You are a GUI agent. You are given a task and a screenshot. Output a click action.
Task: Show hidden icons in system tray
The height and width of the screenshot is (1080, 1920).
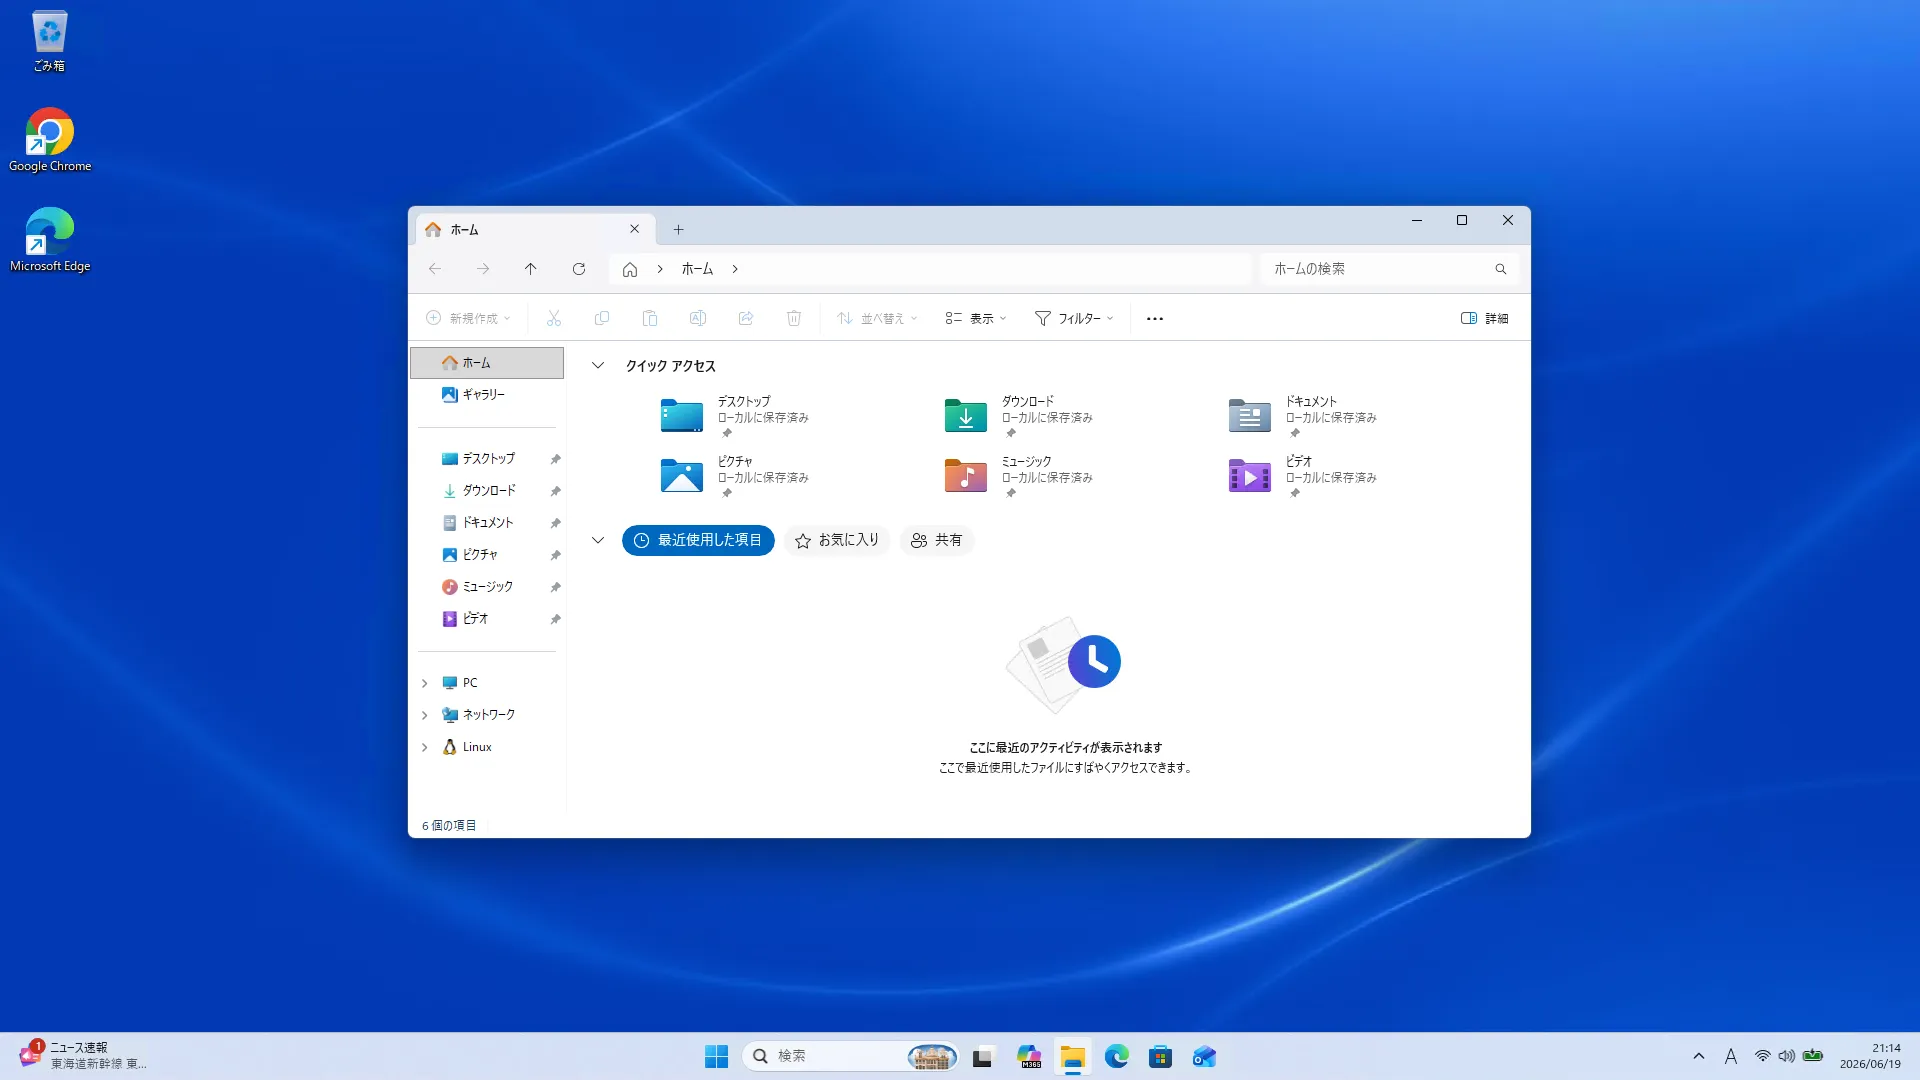[1698, 1056]
